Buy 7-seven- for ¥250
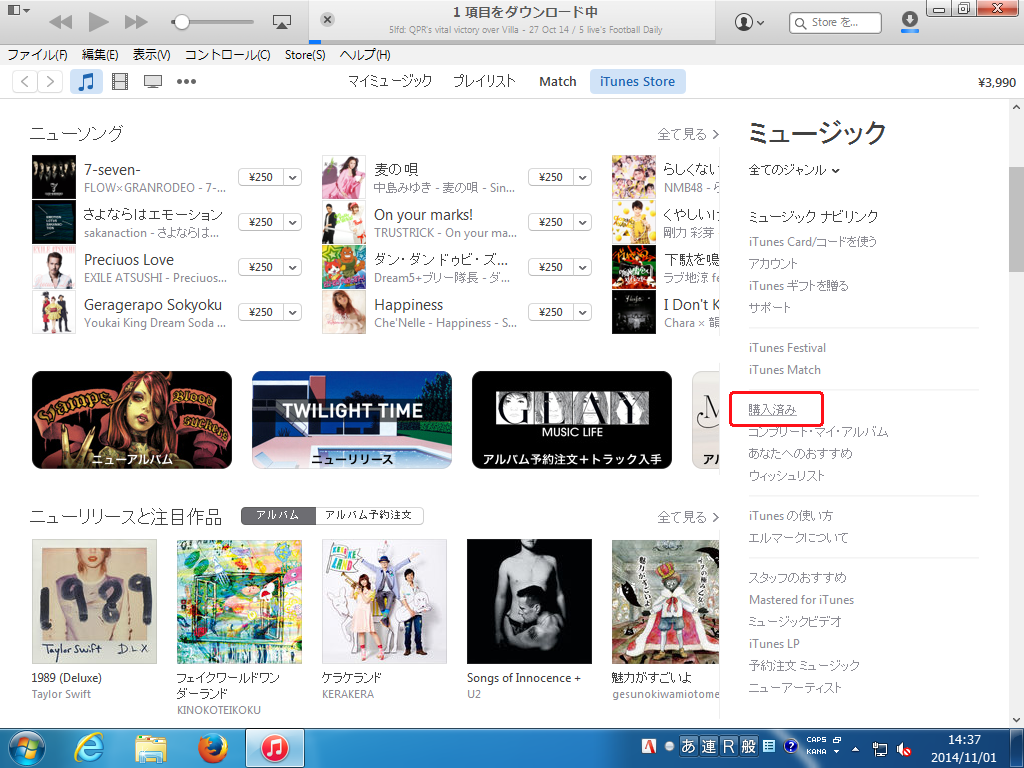Screen dimensions: 1024x768 [261, 177]
